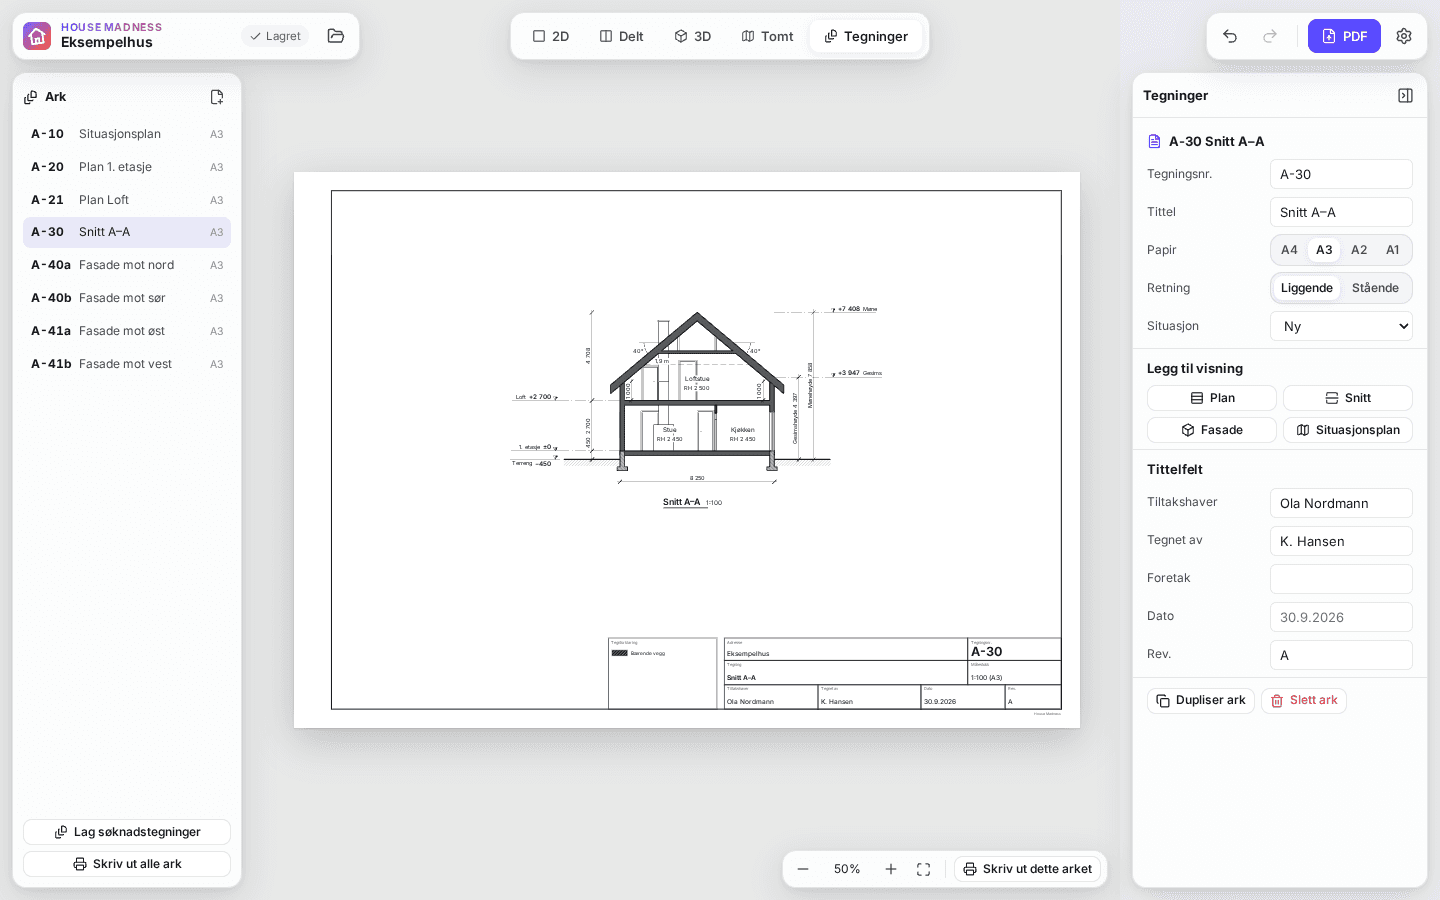This screenshot has height=900, width=1440.
Task: Zoom out with the minus icon
Action: coord(803,869)
